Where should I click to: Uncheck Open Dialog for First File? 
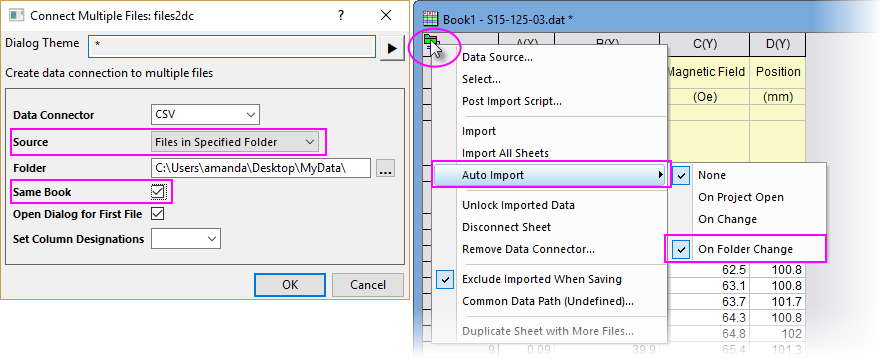click(x=158, y=214)
